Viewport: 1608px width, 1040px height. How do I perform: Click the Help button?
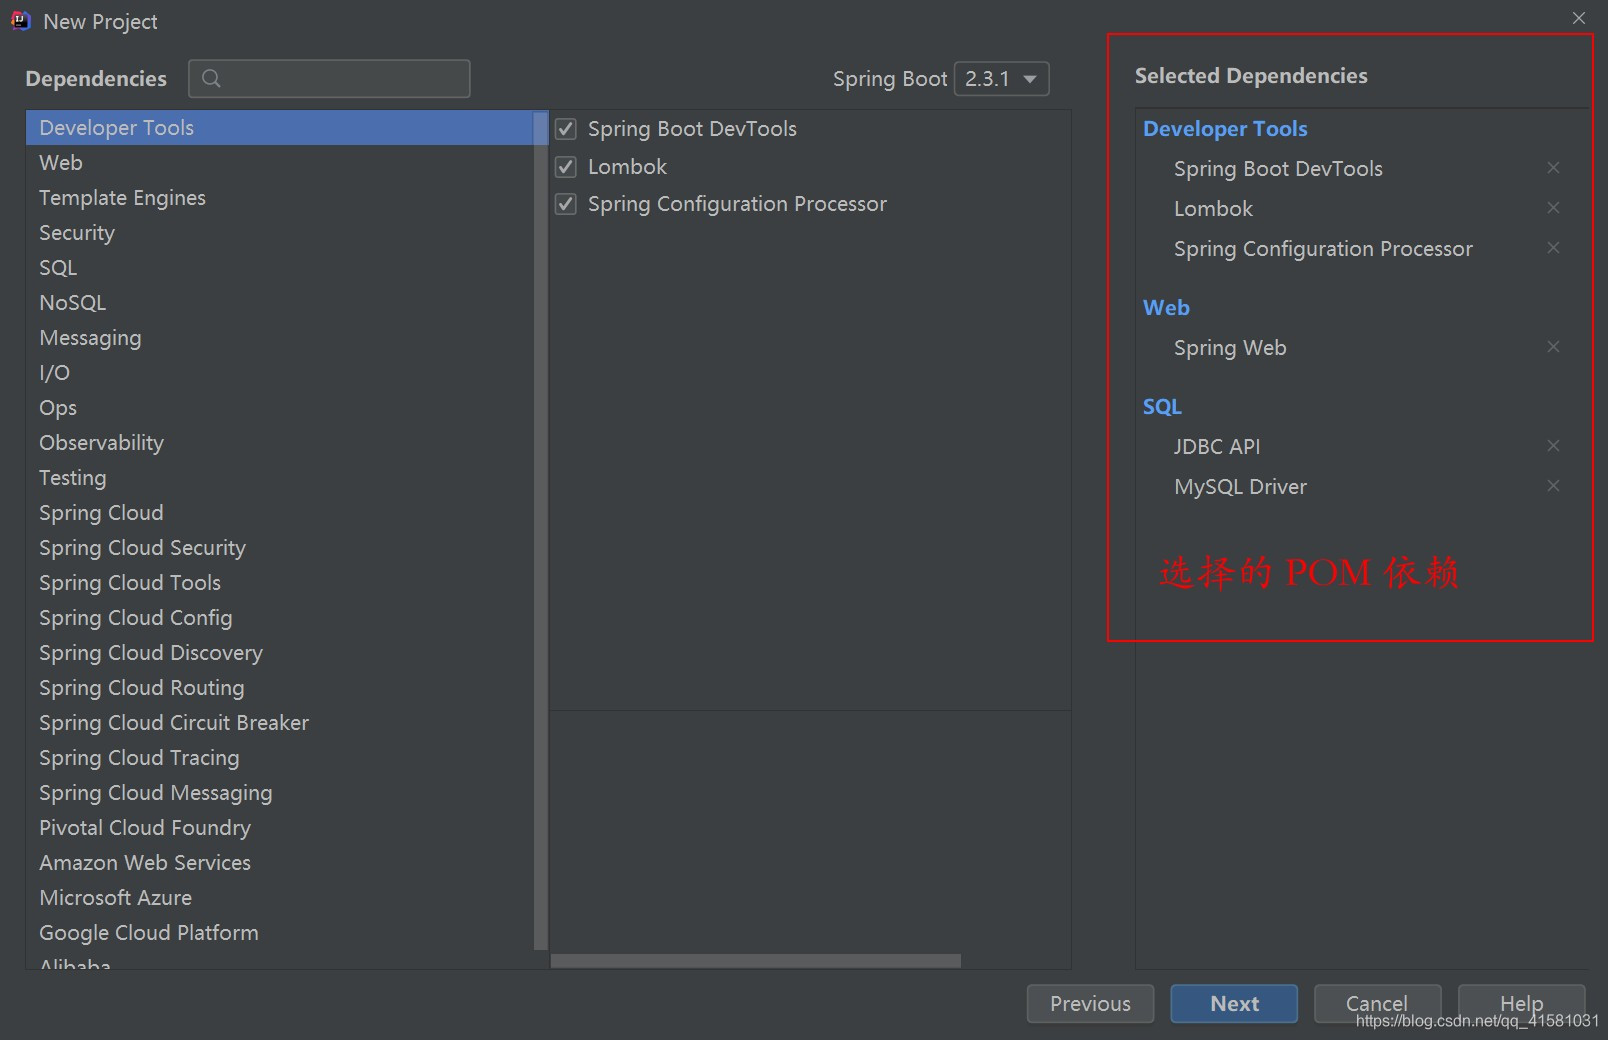point(1521,1003)
